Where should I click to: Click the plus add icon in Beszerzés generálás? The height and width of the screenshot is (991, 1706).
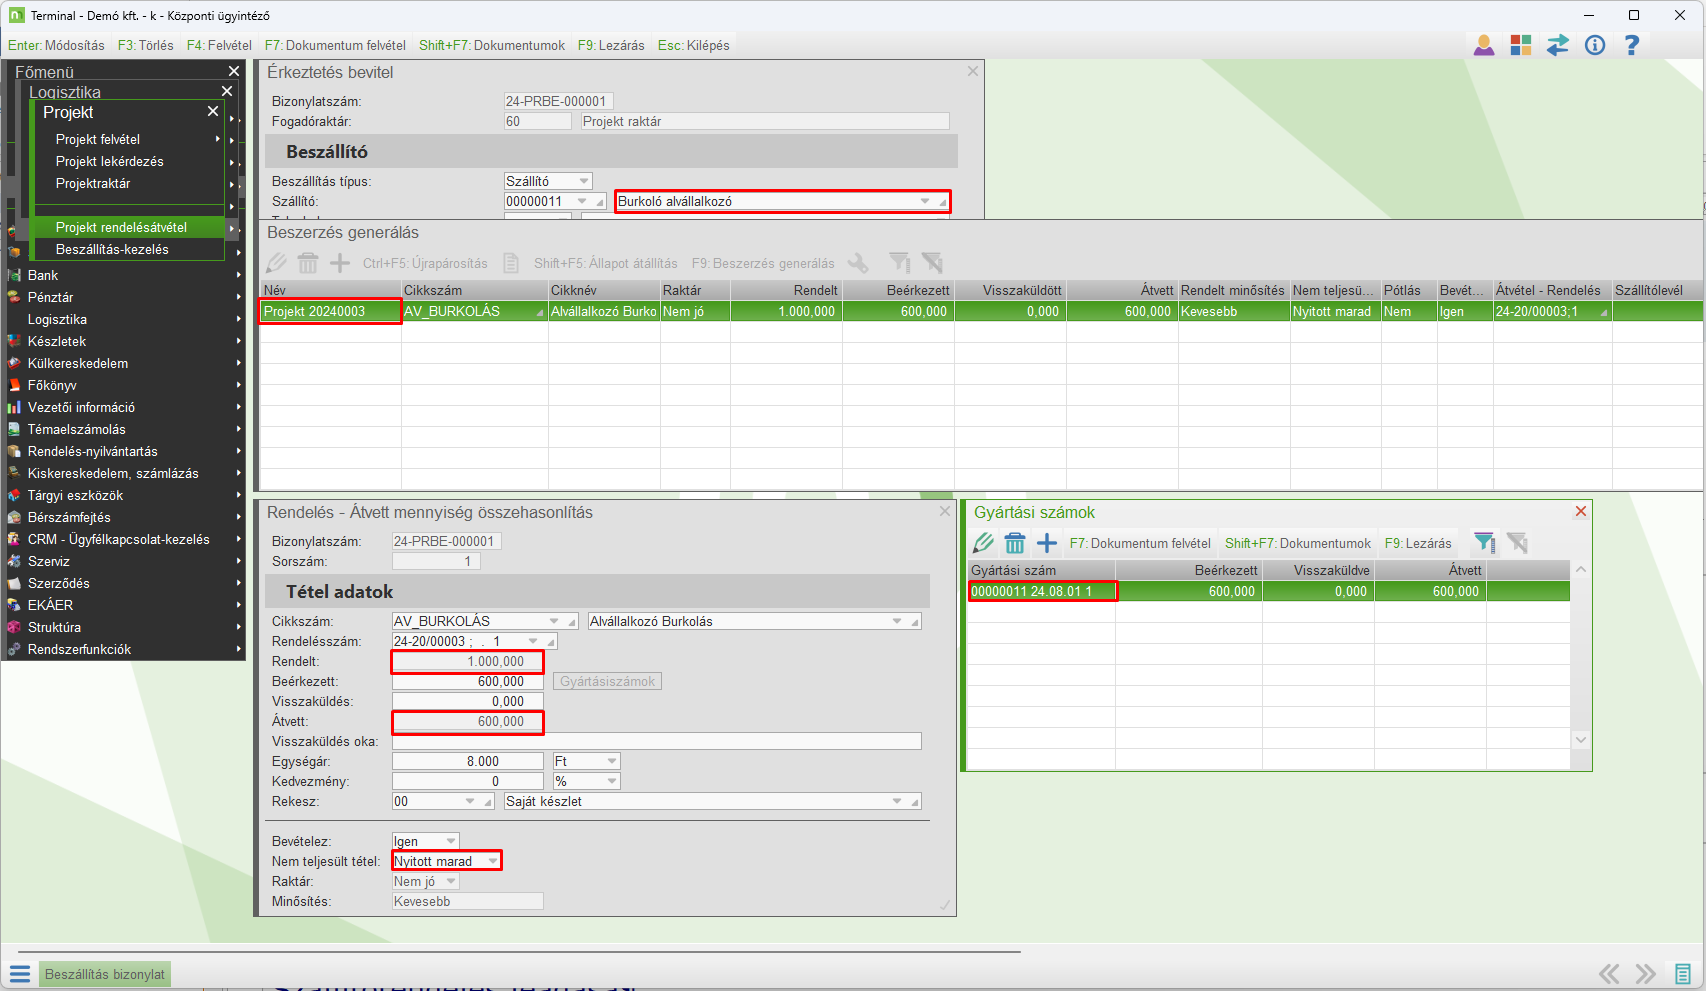340,263
